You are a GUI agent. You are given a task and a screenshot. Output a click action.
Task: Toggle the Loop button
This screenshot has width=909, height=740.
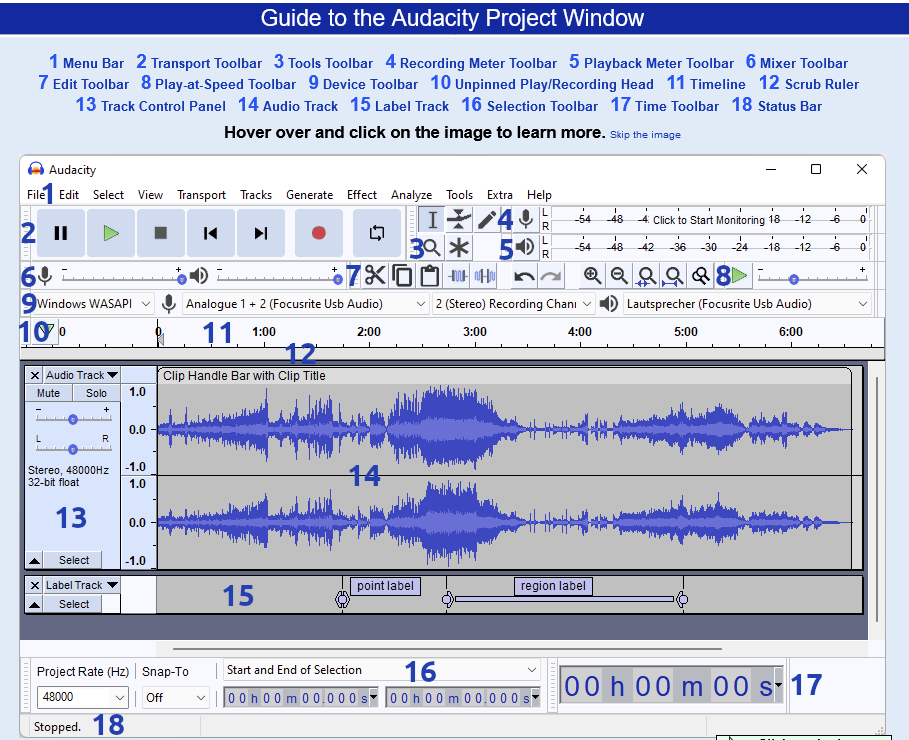click(x=377, y=233)
